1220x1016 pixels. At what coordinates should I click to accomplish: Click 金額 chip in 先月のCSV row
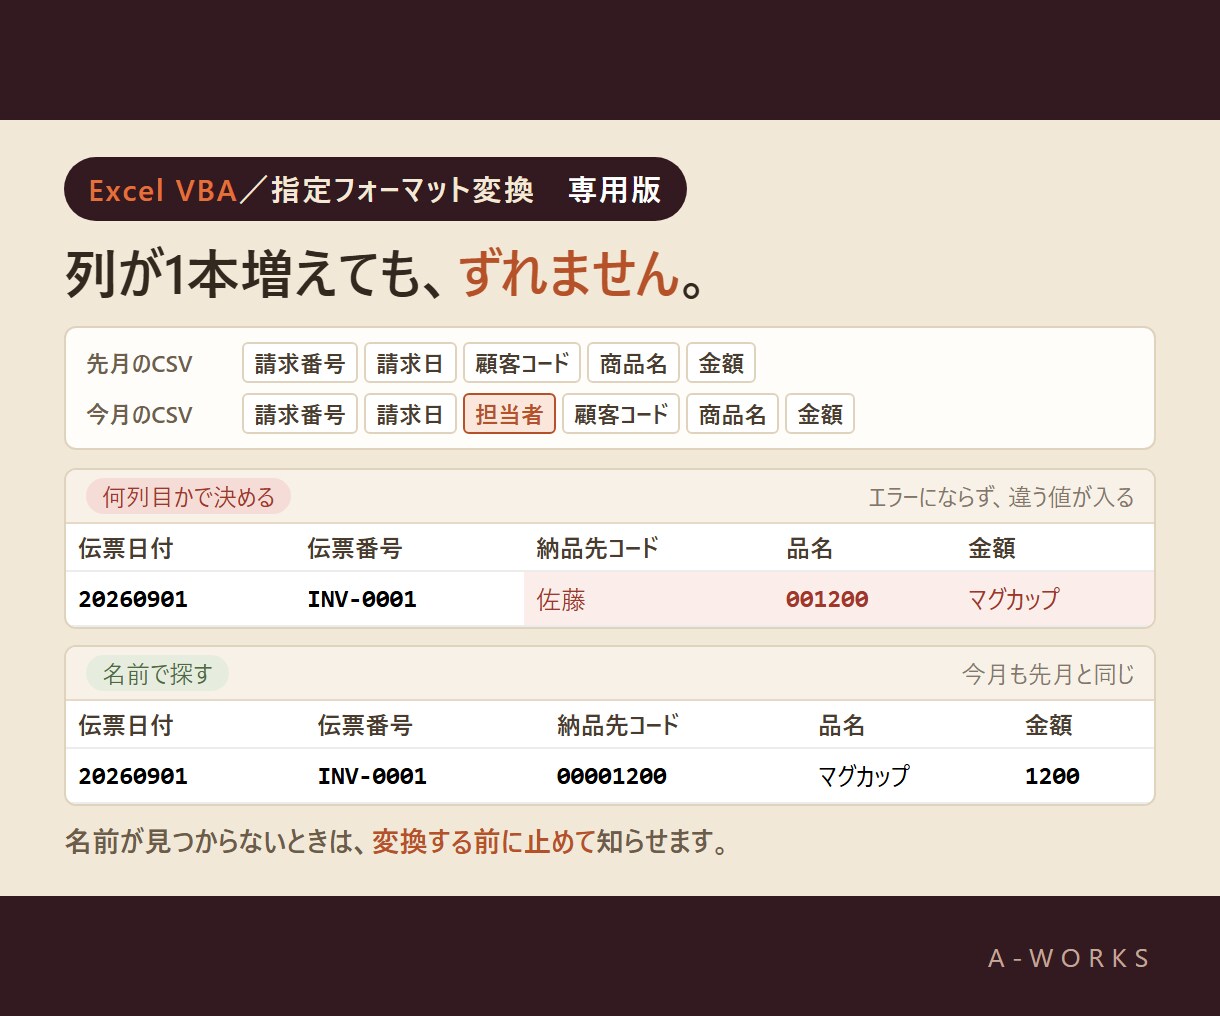point(721,363)
